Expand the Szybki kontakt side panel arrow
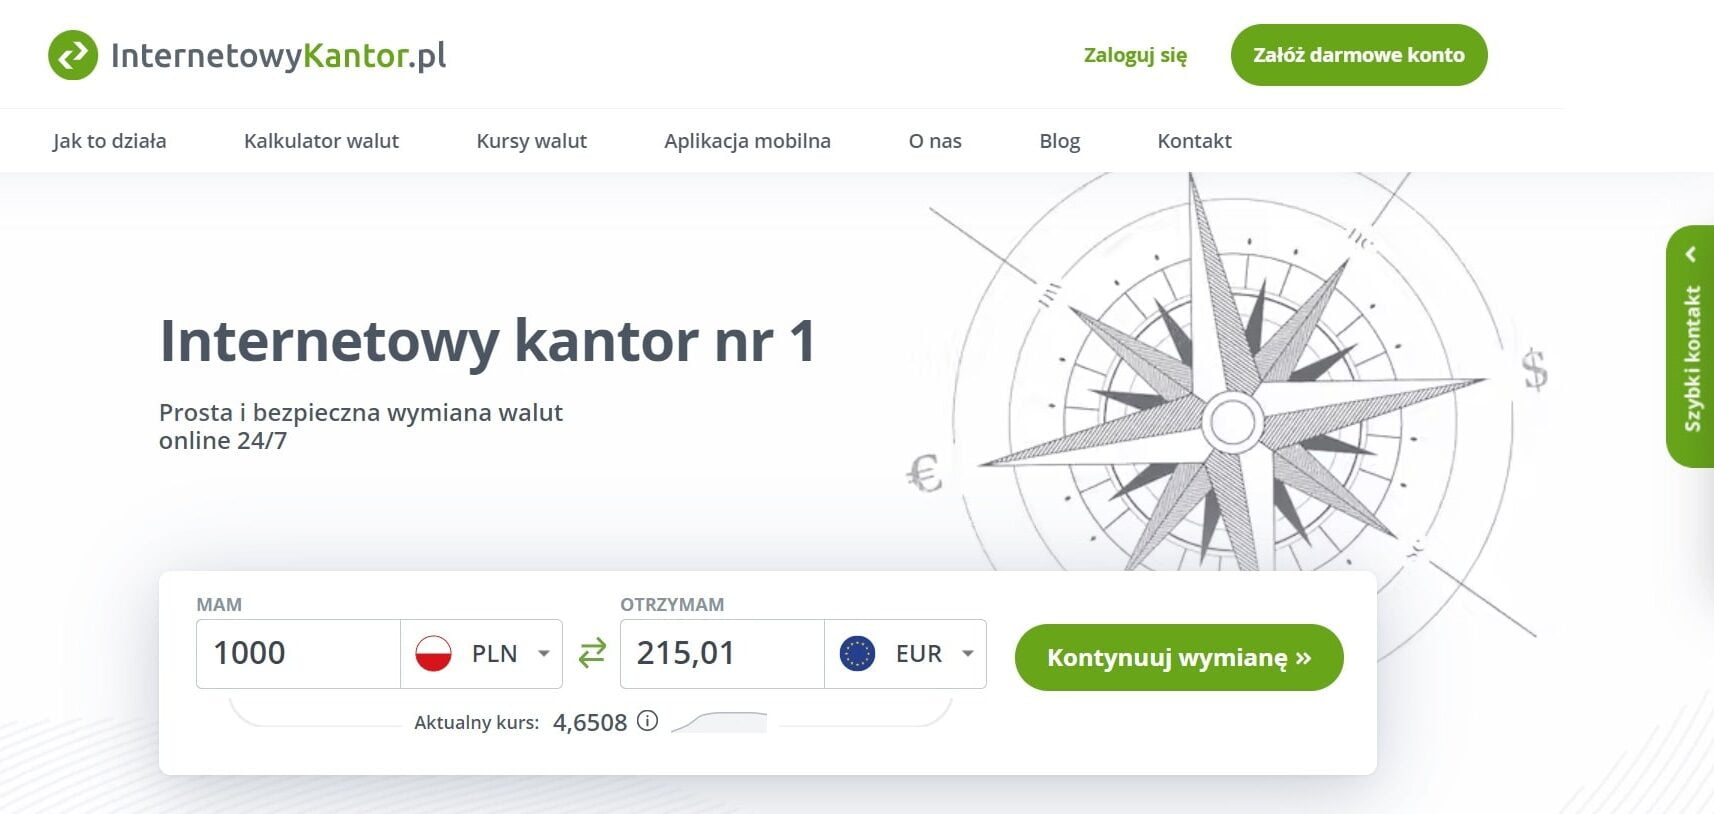 pos(1691,255)
